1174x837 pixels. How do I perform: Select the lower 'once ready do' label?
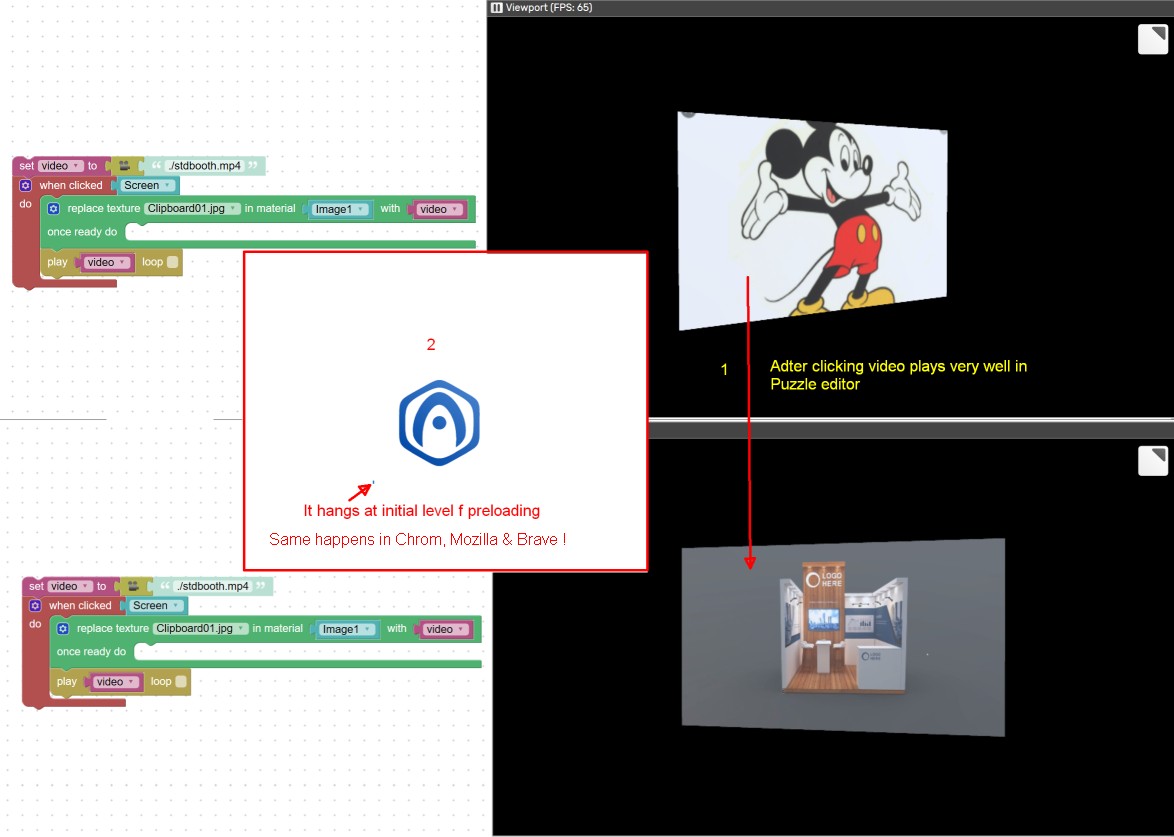[91, 652]
